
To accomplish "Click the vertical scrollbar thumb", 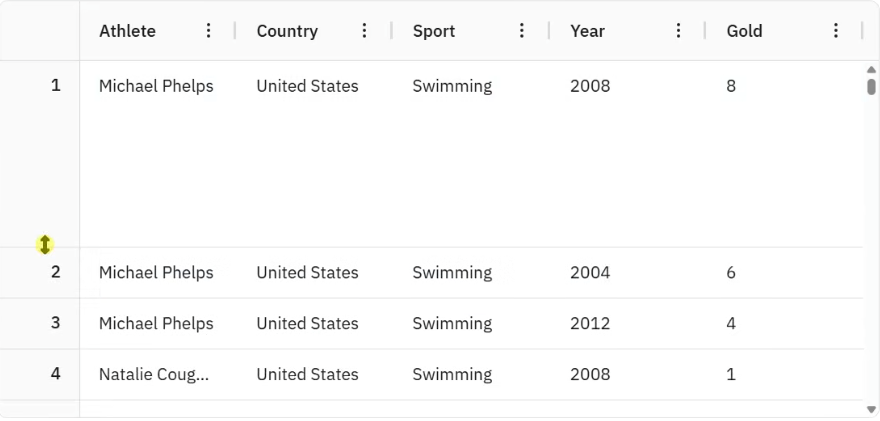I will 871,86.
